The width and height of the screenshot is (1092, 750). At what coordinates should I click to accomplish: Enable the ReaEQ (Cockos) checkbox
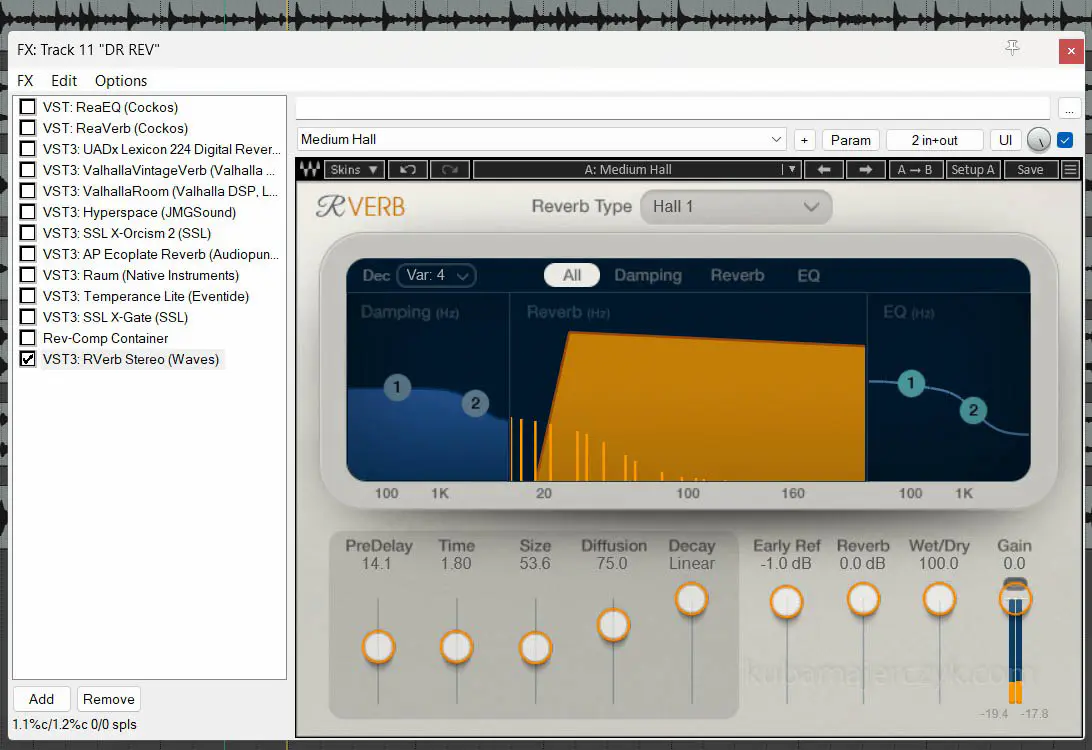point(28,107)
